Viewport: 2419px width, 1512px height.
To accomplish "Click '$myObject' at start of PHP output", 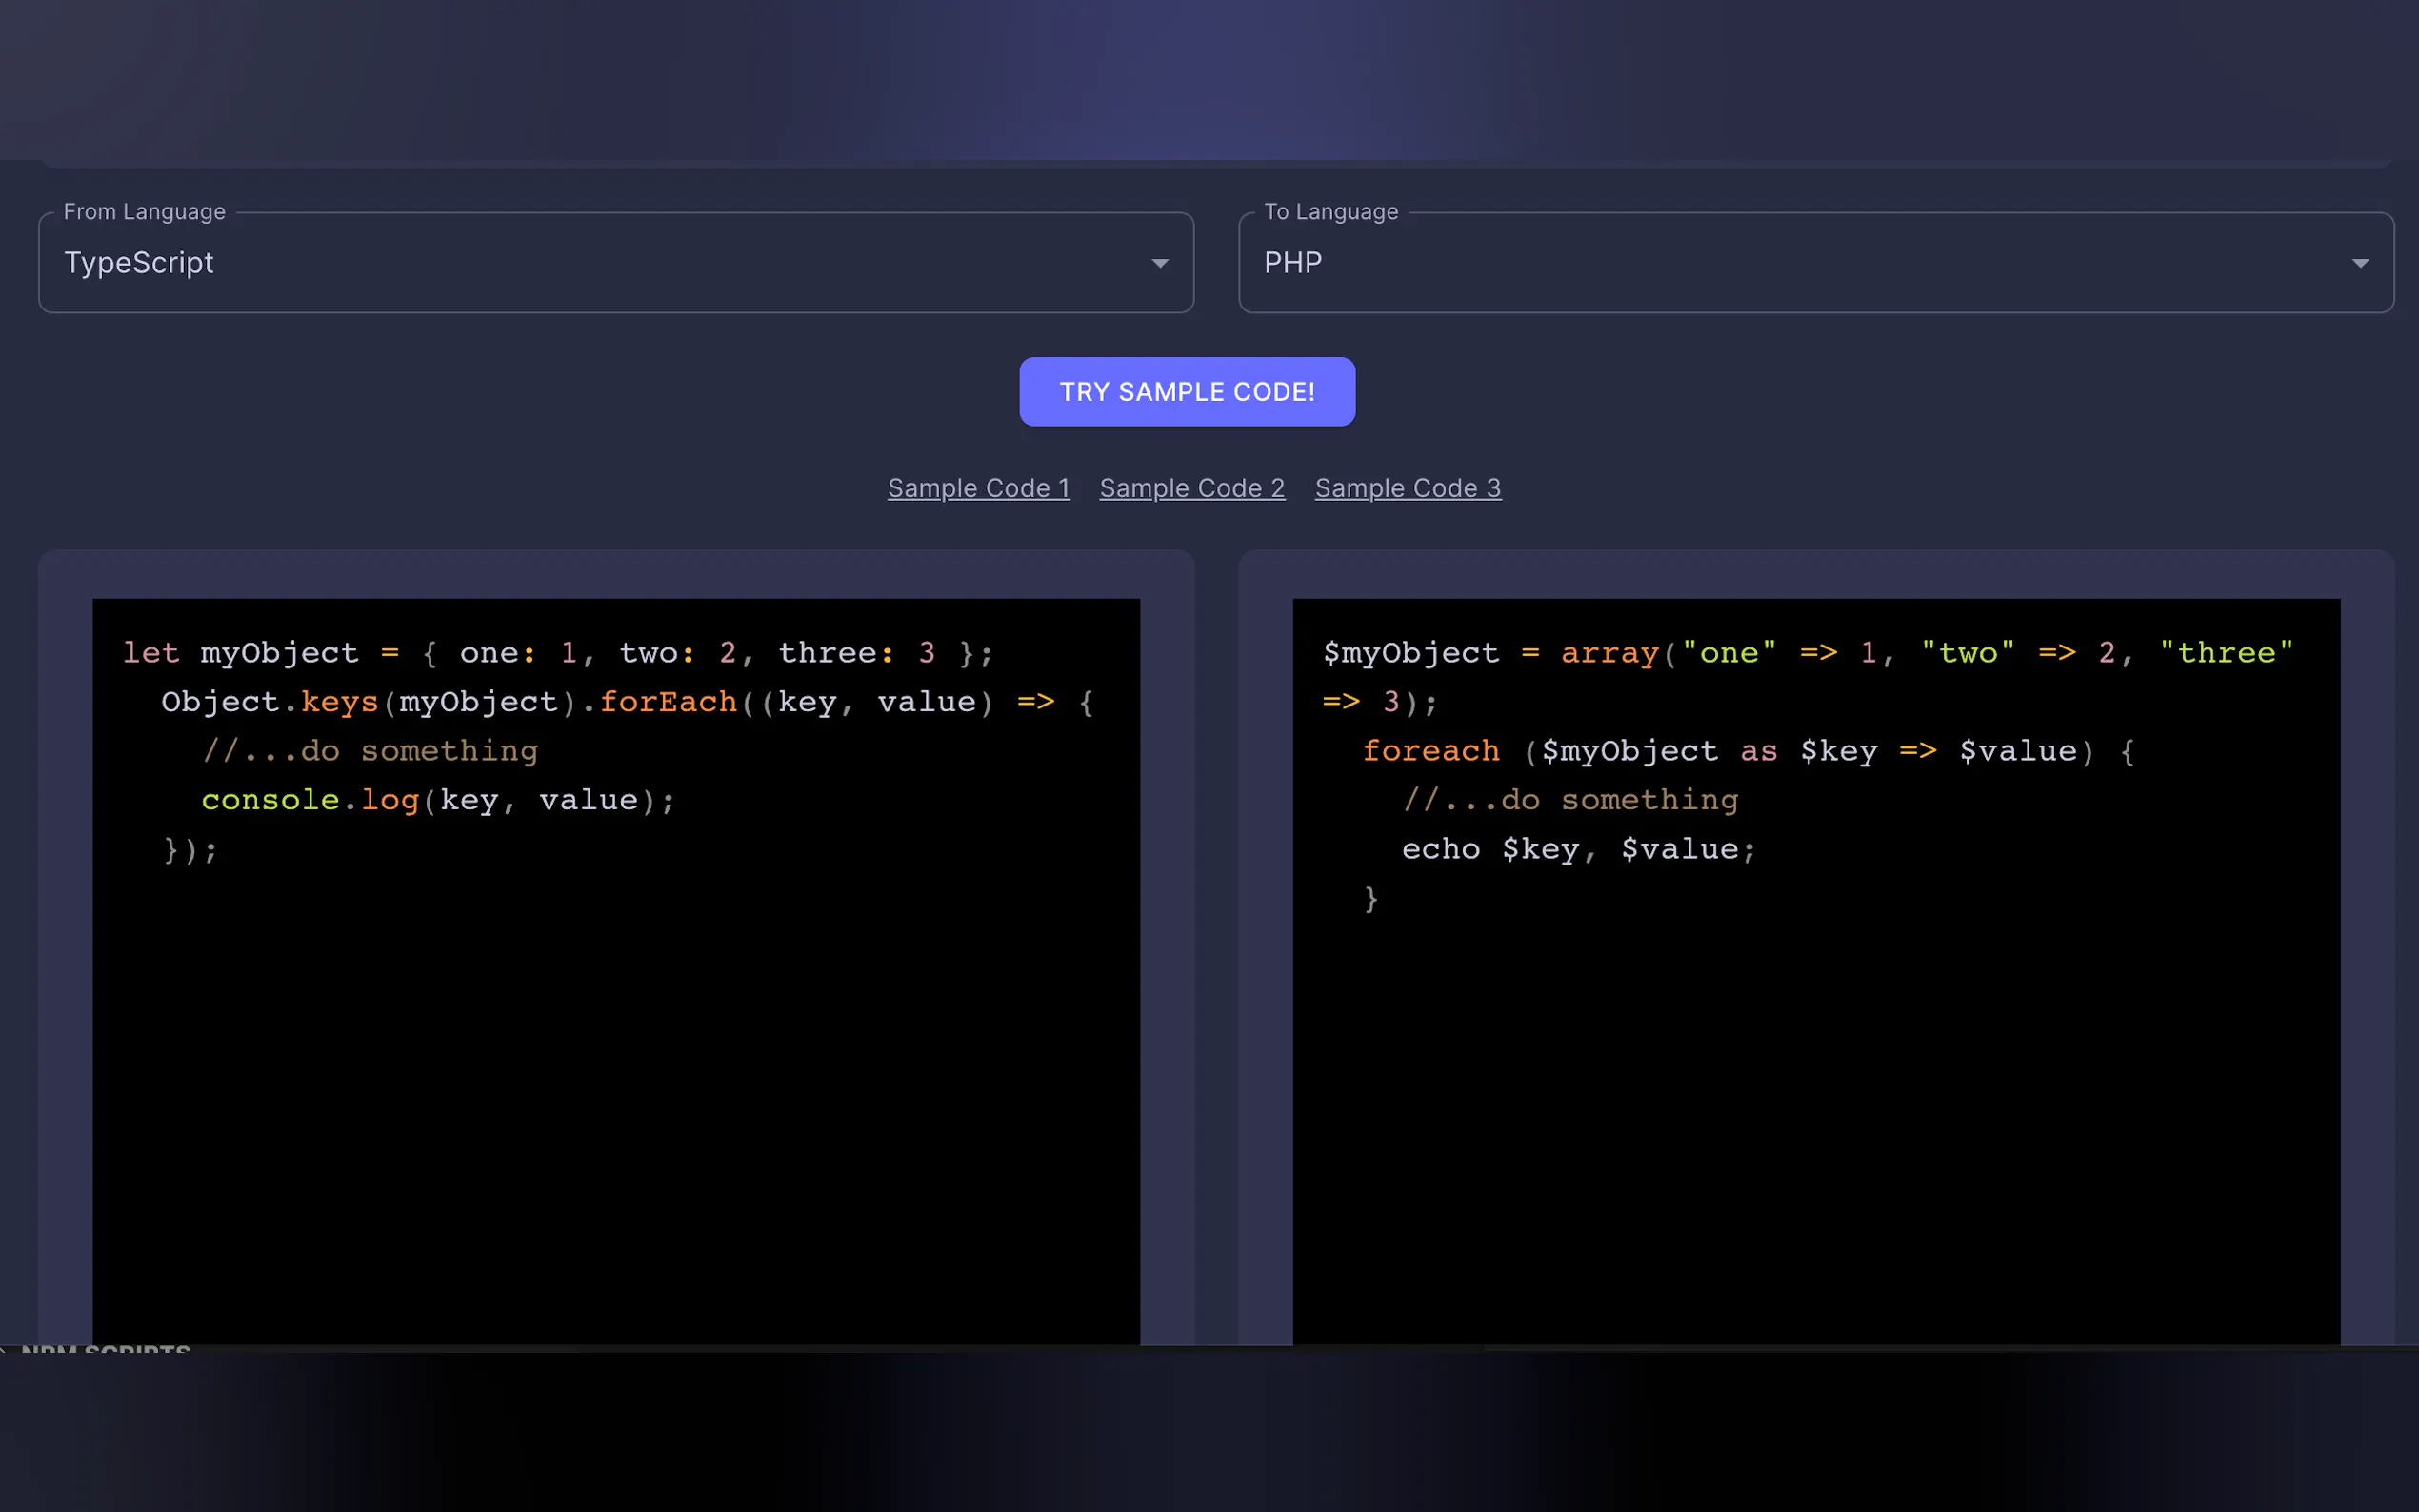I will click(1410, 653).
